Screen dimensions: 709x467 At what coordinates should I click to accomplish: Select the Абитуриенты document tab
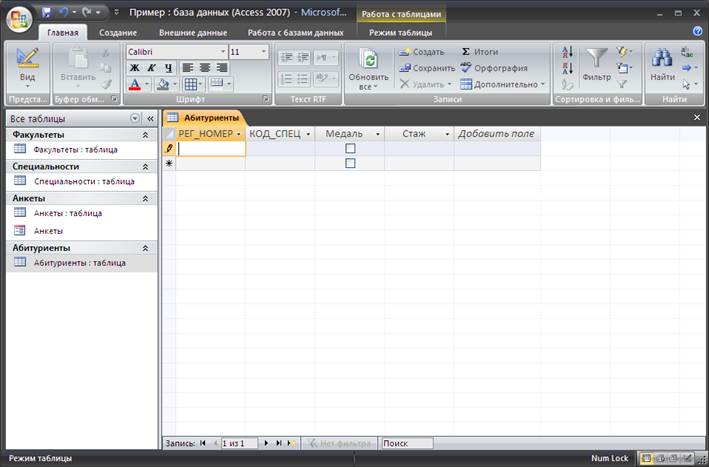pyautogui.click(x=204, y=118)
